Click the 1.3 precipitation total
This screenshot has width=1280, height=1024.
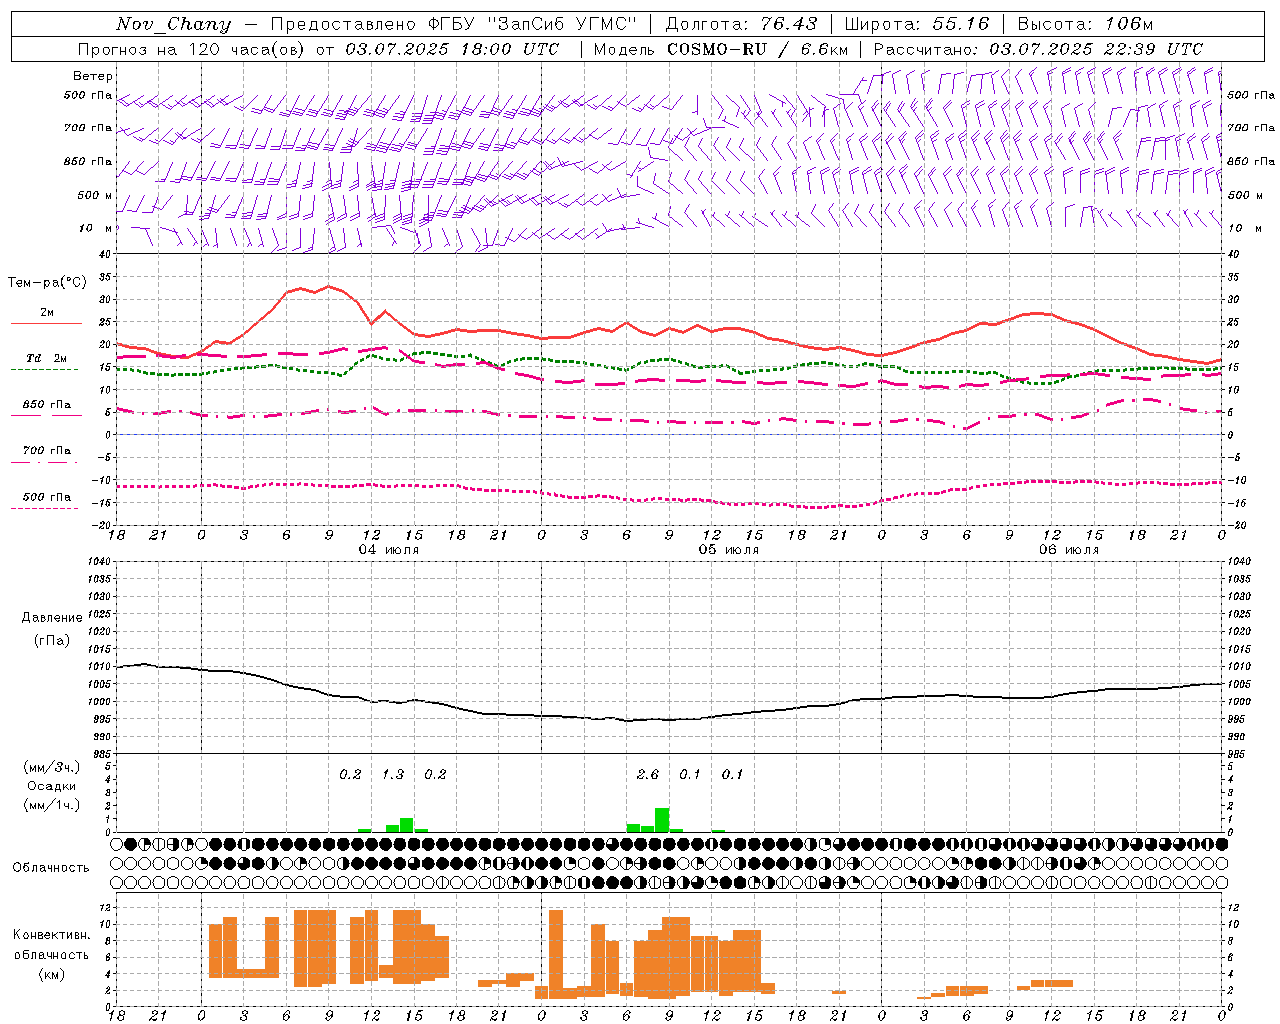pyautogui.click(x=393, y=774)
